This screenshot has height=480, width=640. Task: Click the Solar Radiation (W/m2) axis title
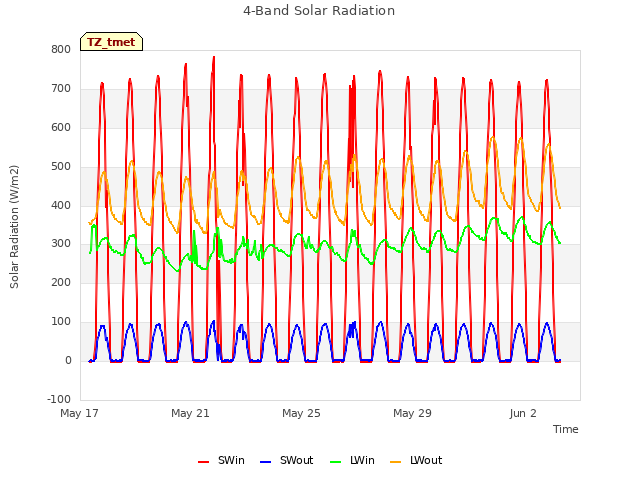click(x=14, y=227)
